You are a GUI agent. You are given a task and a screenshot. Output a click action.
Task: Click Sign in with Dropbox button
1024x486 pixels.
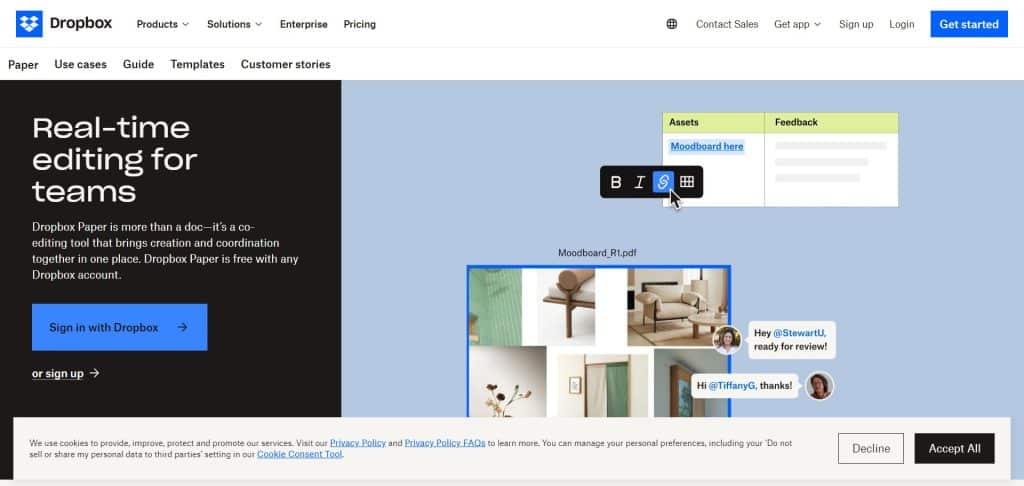(x=120, y=327)
